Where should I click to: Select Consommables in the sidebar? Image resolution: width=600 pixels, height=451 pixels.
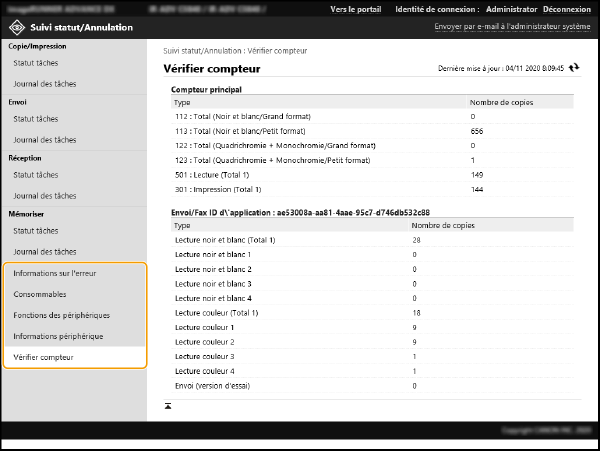(40, 294)
